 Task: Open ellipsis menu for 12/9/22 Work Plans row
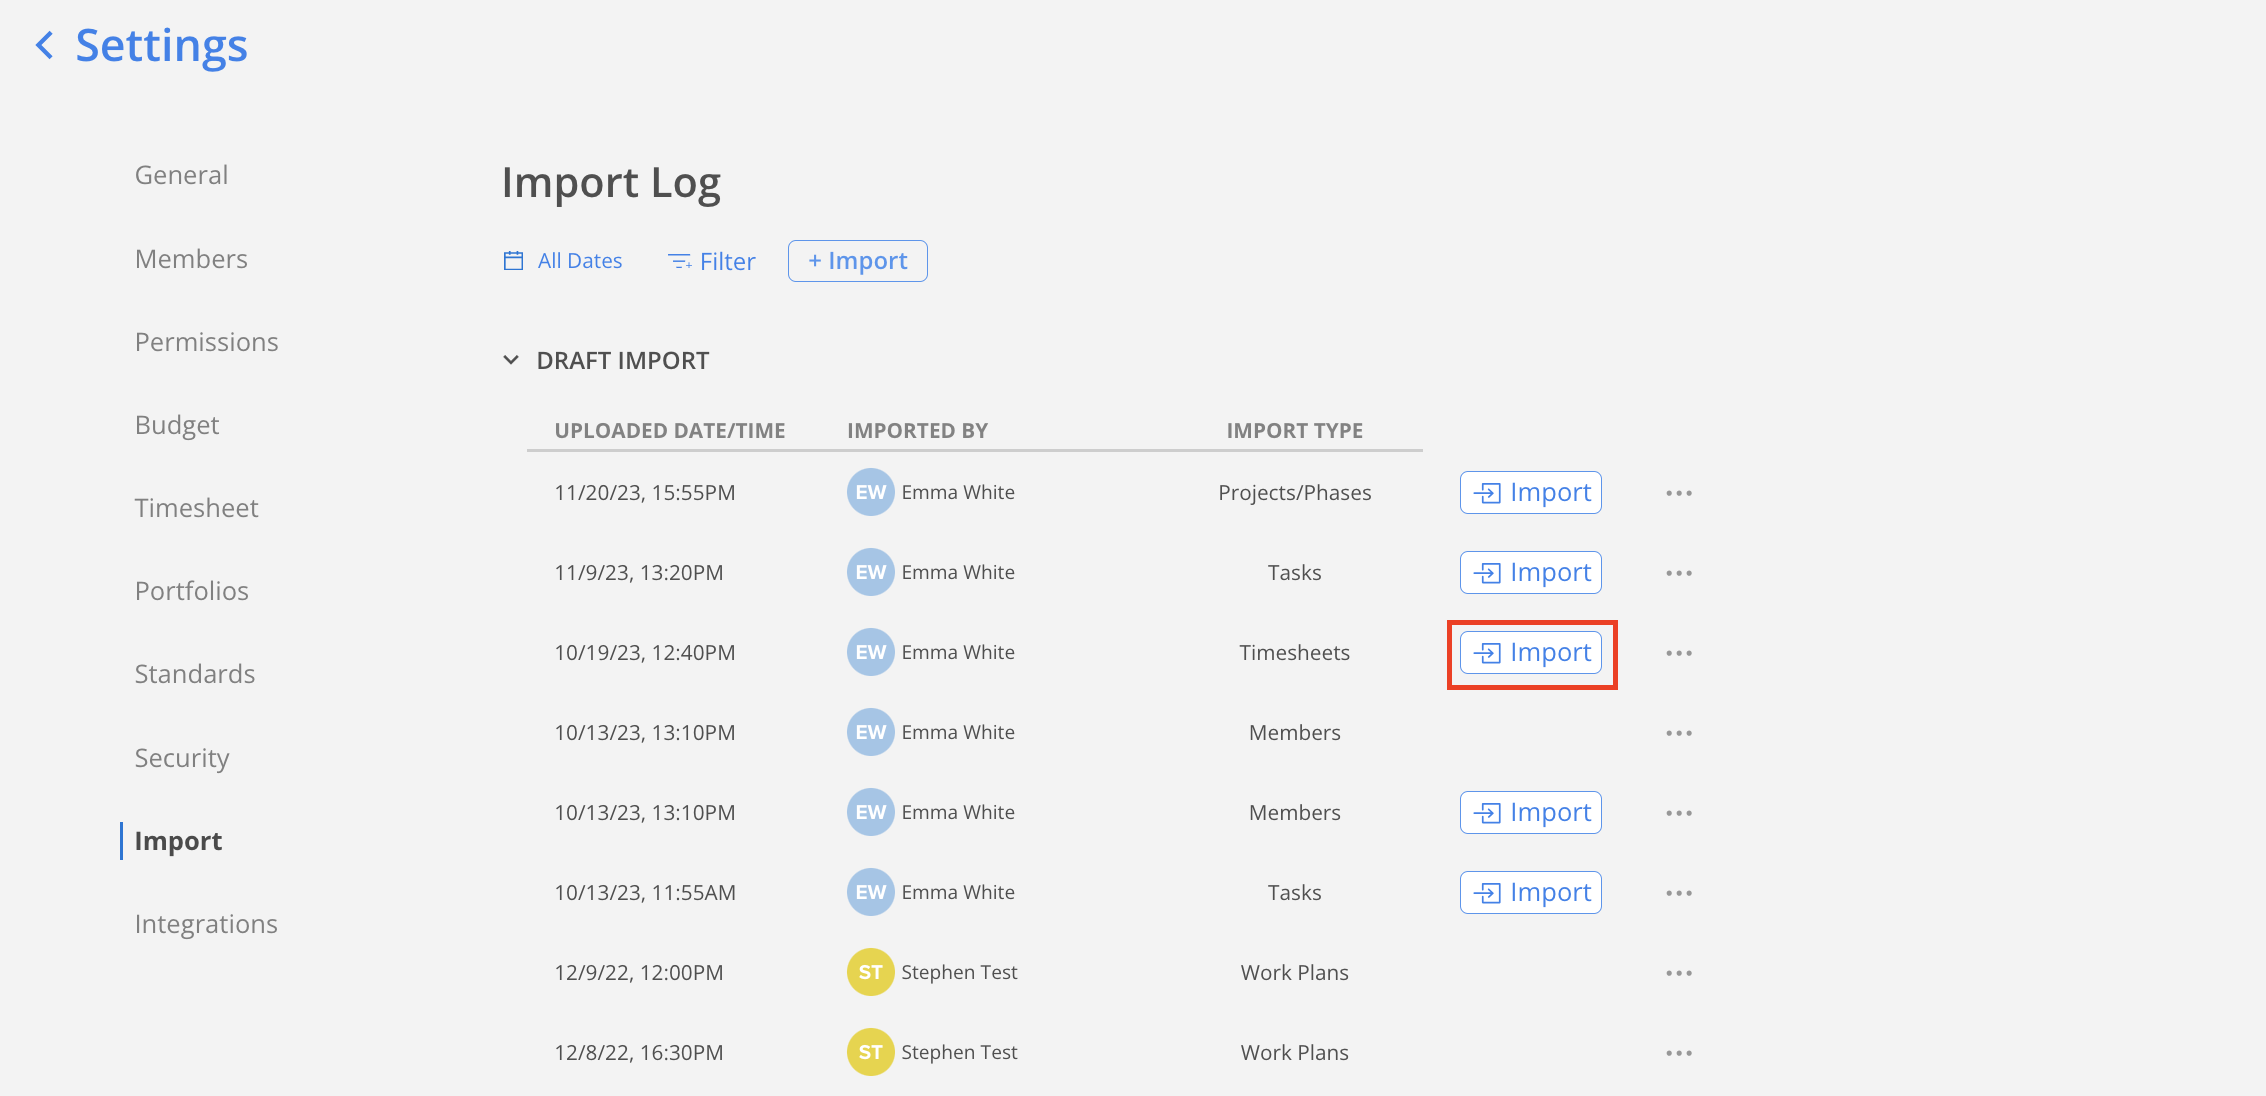[1678, 973]
